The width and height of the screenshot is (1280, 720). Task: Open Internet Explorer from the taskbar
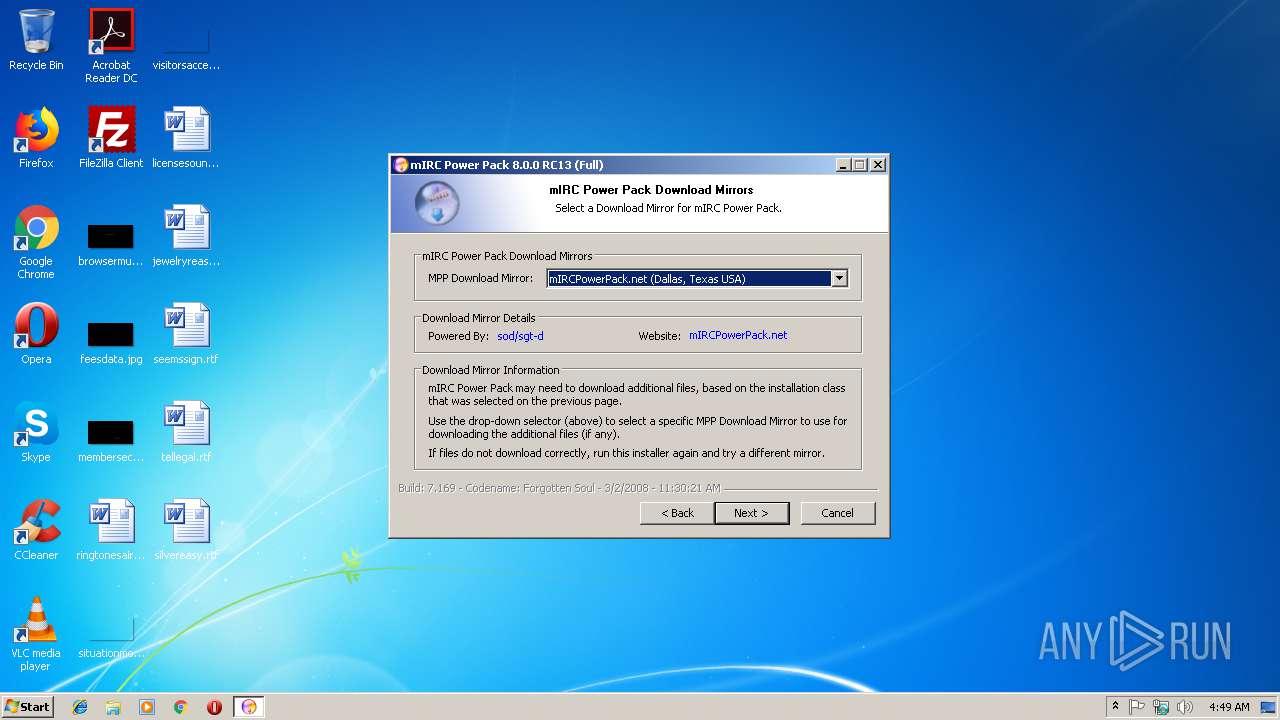[80, 707]
